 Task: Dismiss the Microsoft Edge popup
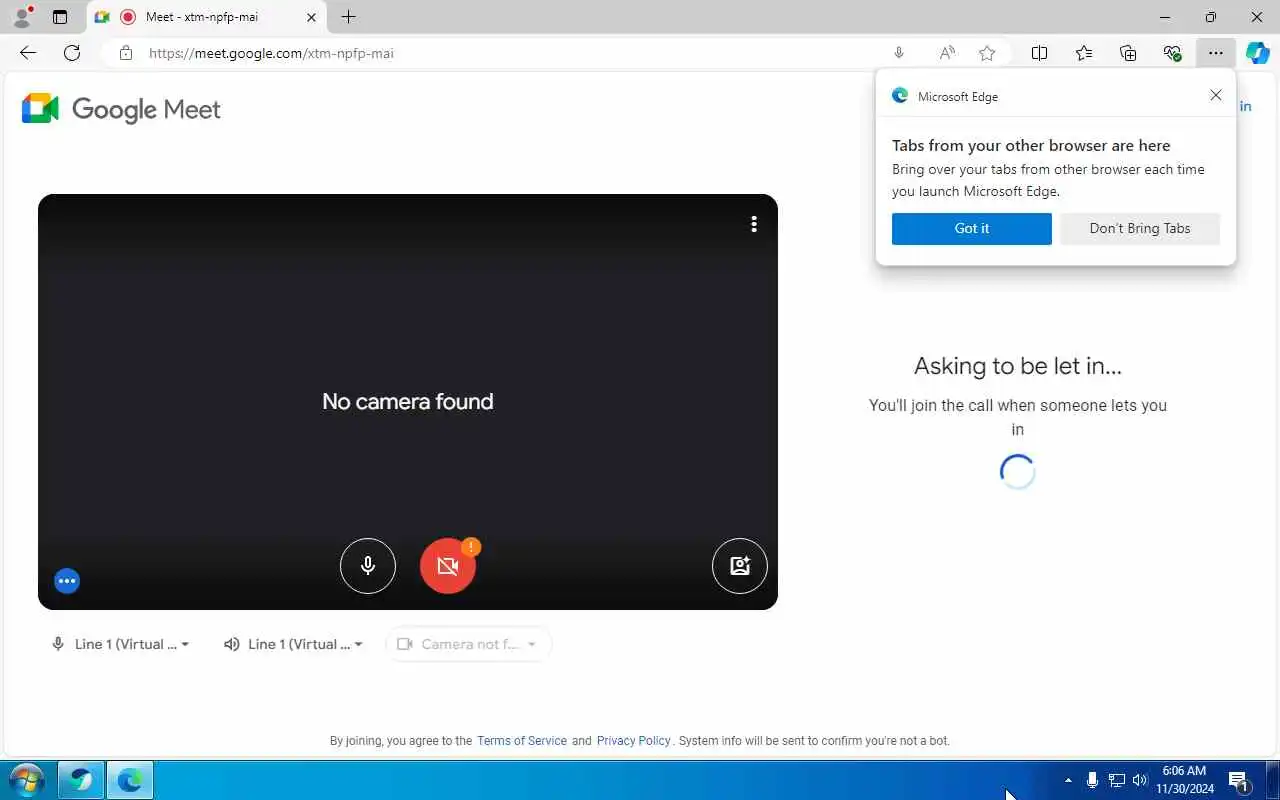click(1216, 95)
